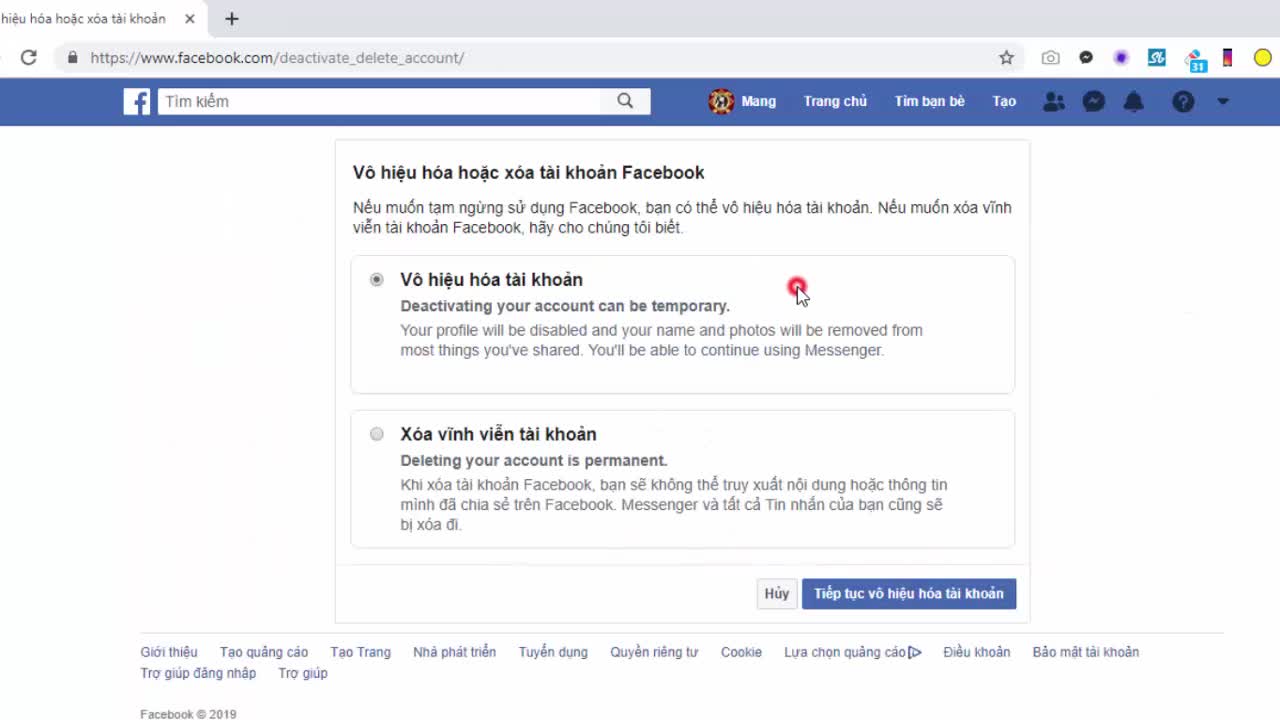Screen dimensions: 1280x720
Task: Click Mang profile picture
Action: pyautogui.click(x=721, y=101)
